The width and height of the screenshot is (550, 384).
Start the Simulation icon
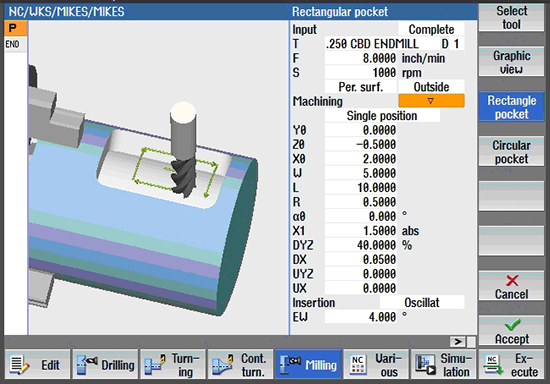[x=425, y=365]
